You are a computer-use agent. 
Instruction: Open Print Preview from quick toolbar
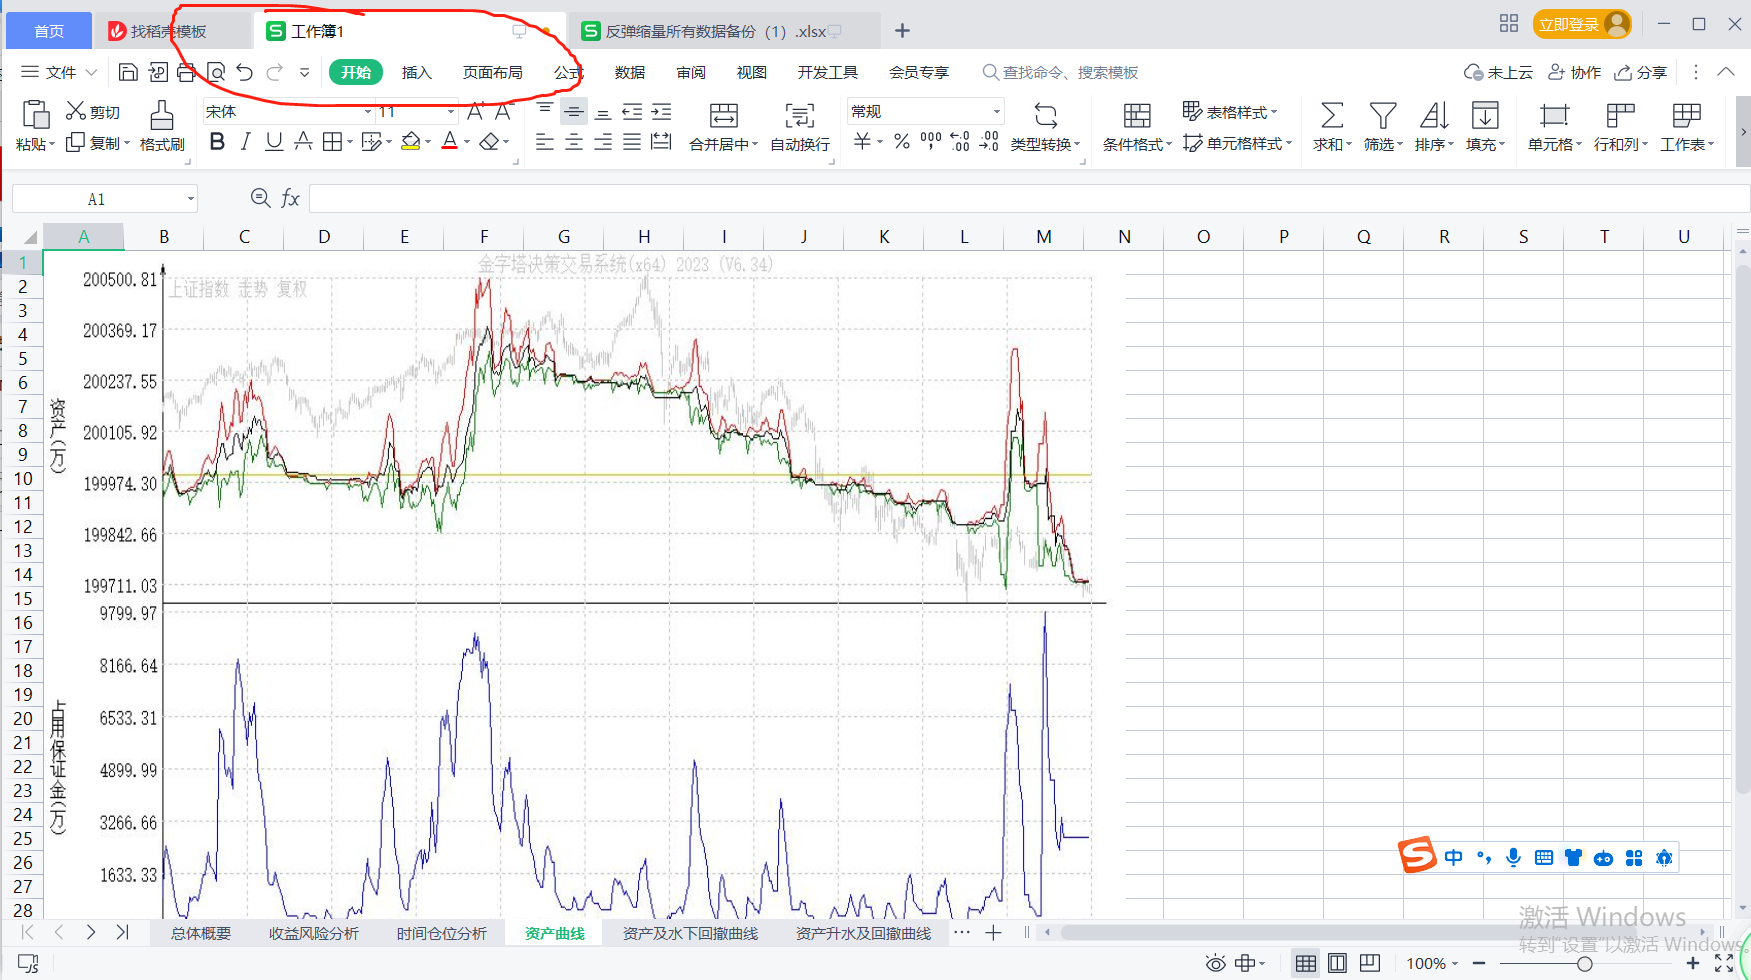[x=216, y=72]
